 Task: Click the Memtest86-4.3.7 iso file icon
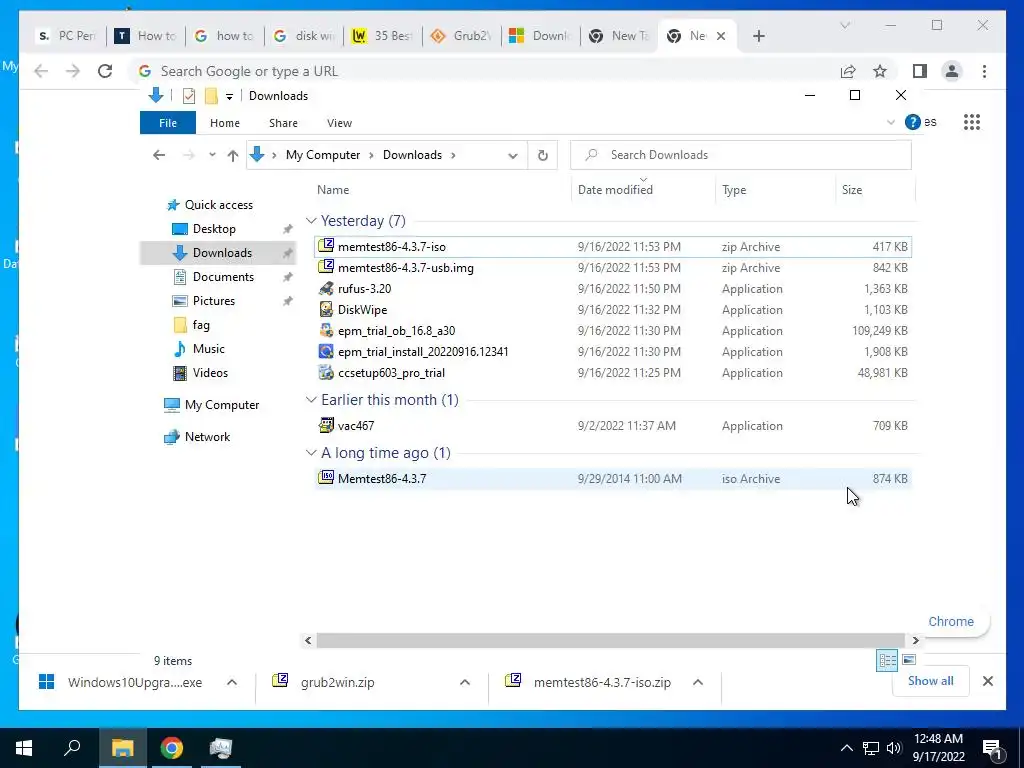pyautogui.click(x=326, y=478)
